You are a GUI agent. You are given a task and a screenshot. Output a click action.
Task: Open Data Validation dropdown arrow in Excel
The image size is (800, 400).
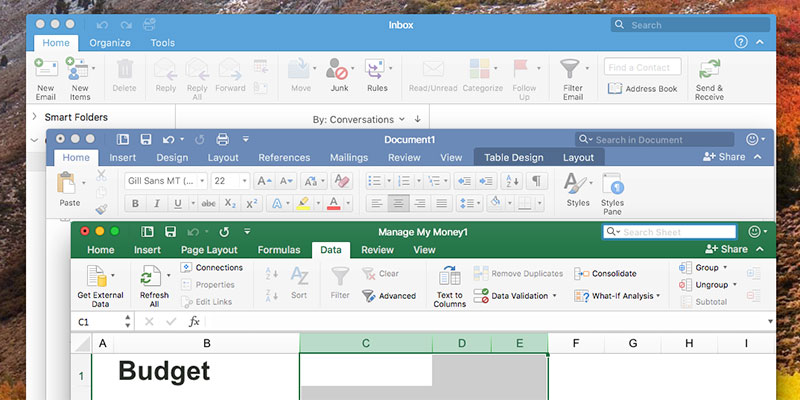point(554,296)
